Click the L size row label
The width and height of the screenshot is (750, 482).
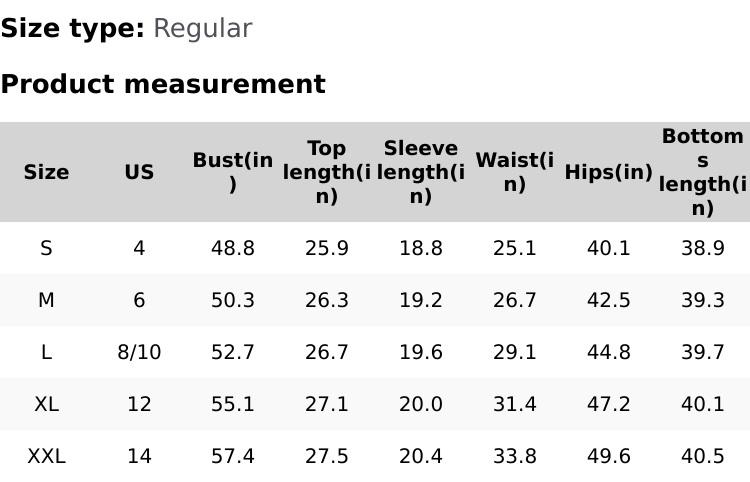coord(46,352)
